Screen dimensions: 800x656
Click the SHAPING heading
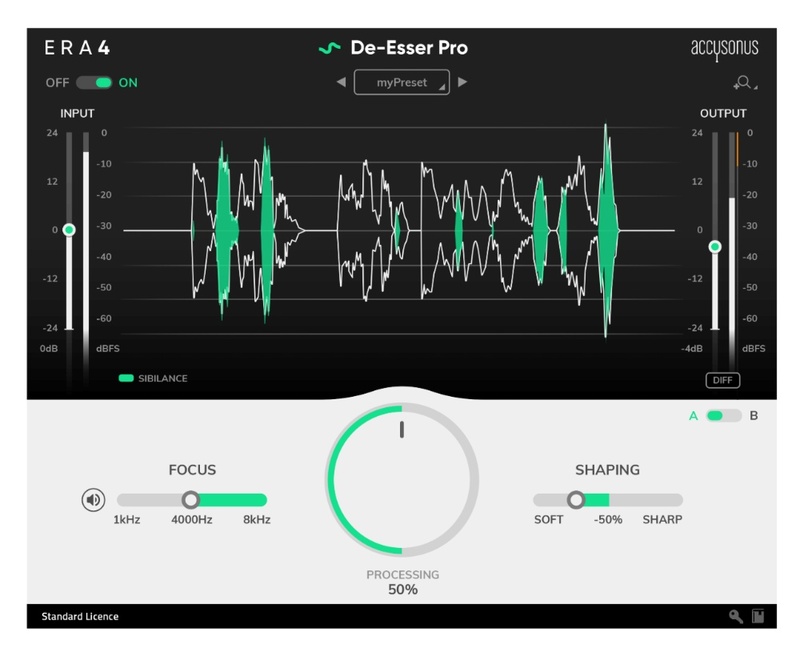coord(608,470)
